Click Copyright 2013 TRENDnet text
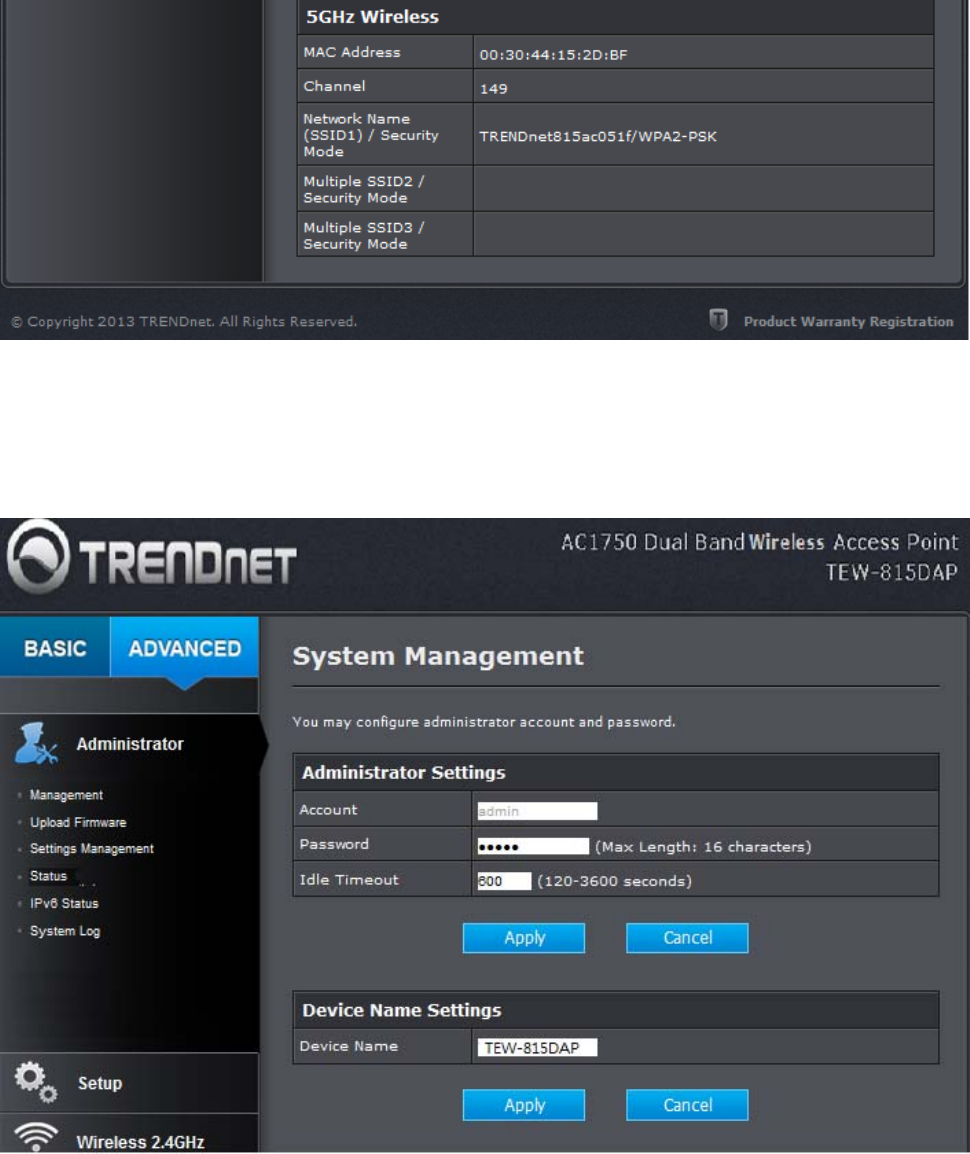Viewport: 970px width, 1154px height. tap(184, 322)
